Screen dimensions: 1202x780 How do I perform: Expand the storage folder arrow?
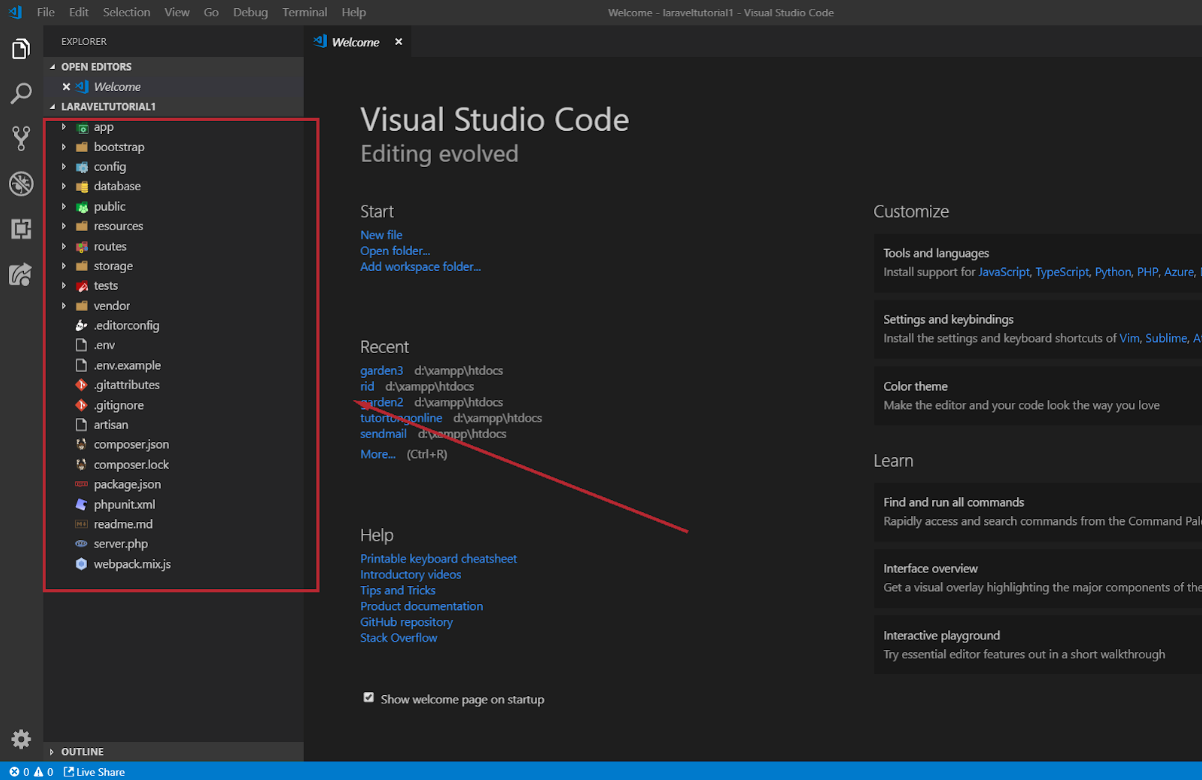pos(64,266)
